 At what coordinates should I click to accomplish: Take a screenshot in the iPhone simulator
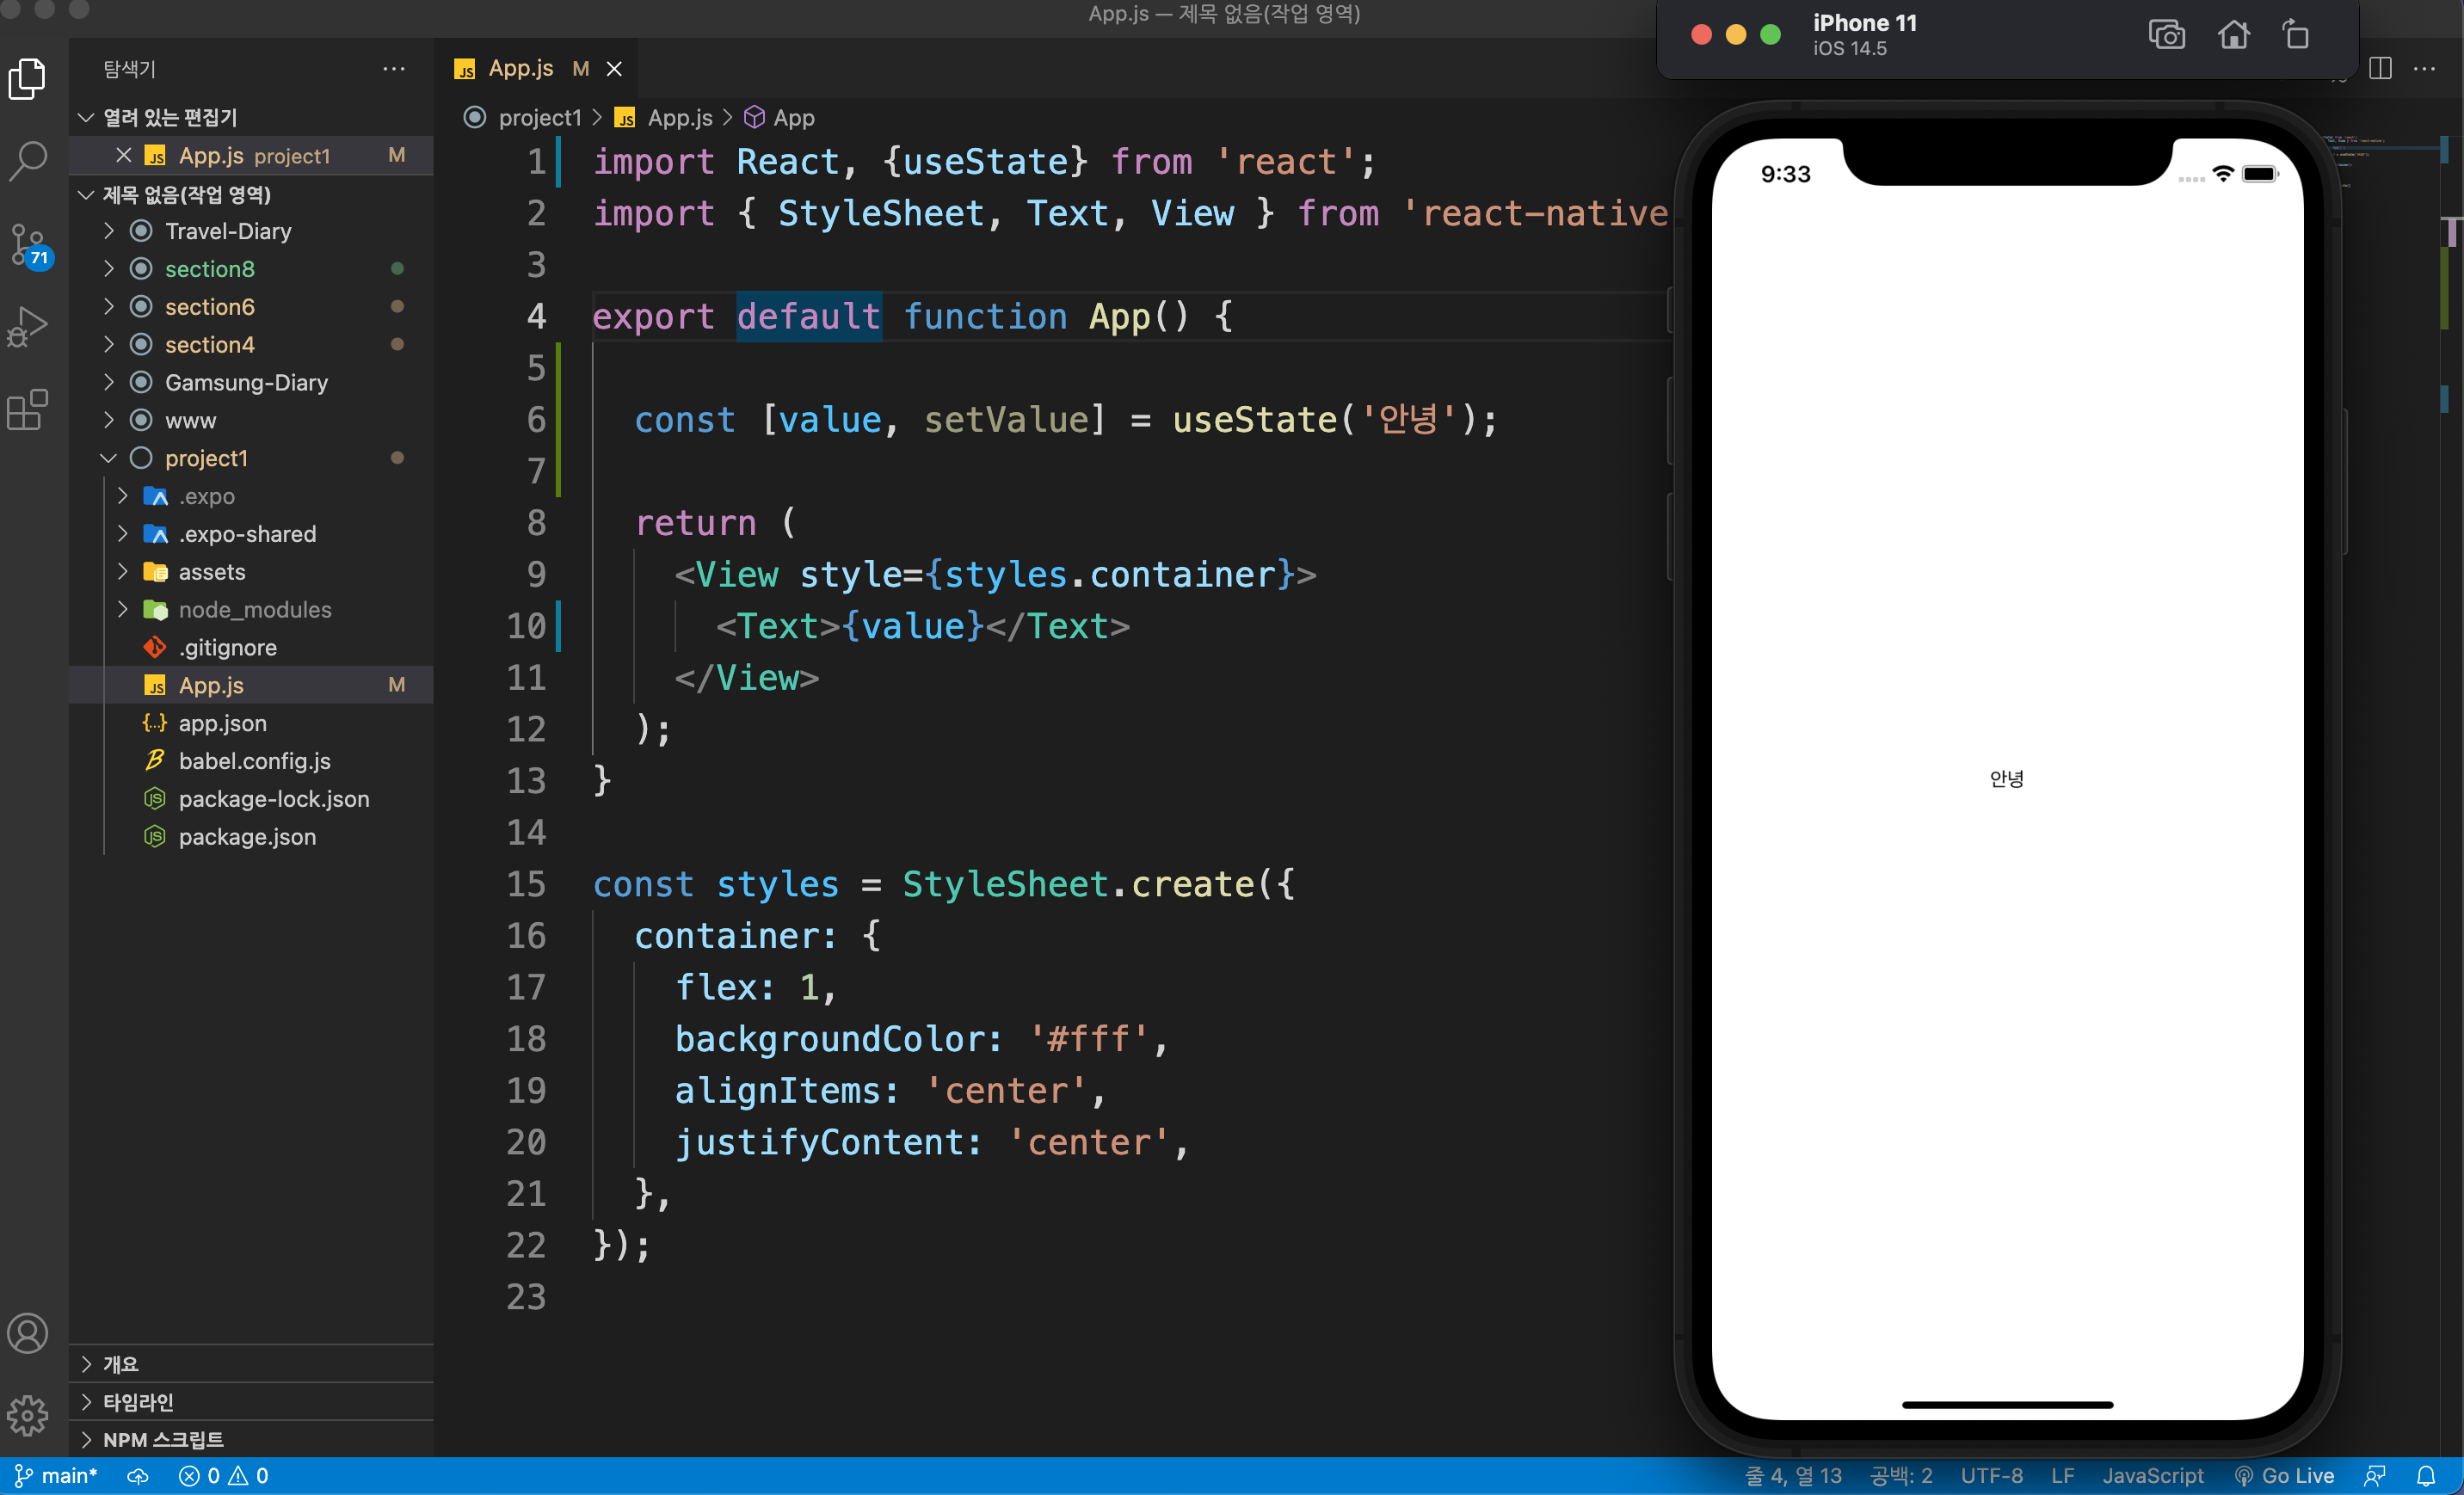pyautogui.click(x=2166, y=34)
